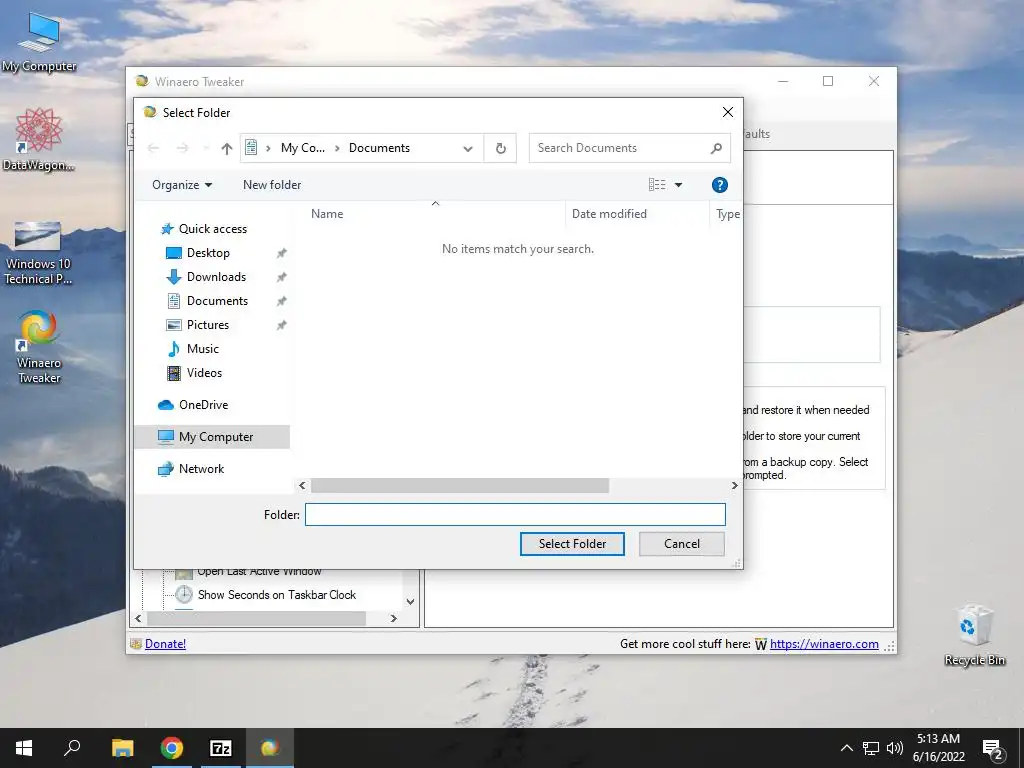The image size is (1024, 768).
Task: Select Music in navigation pane
Action: coord(202,349)
